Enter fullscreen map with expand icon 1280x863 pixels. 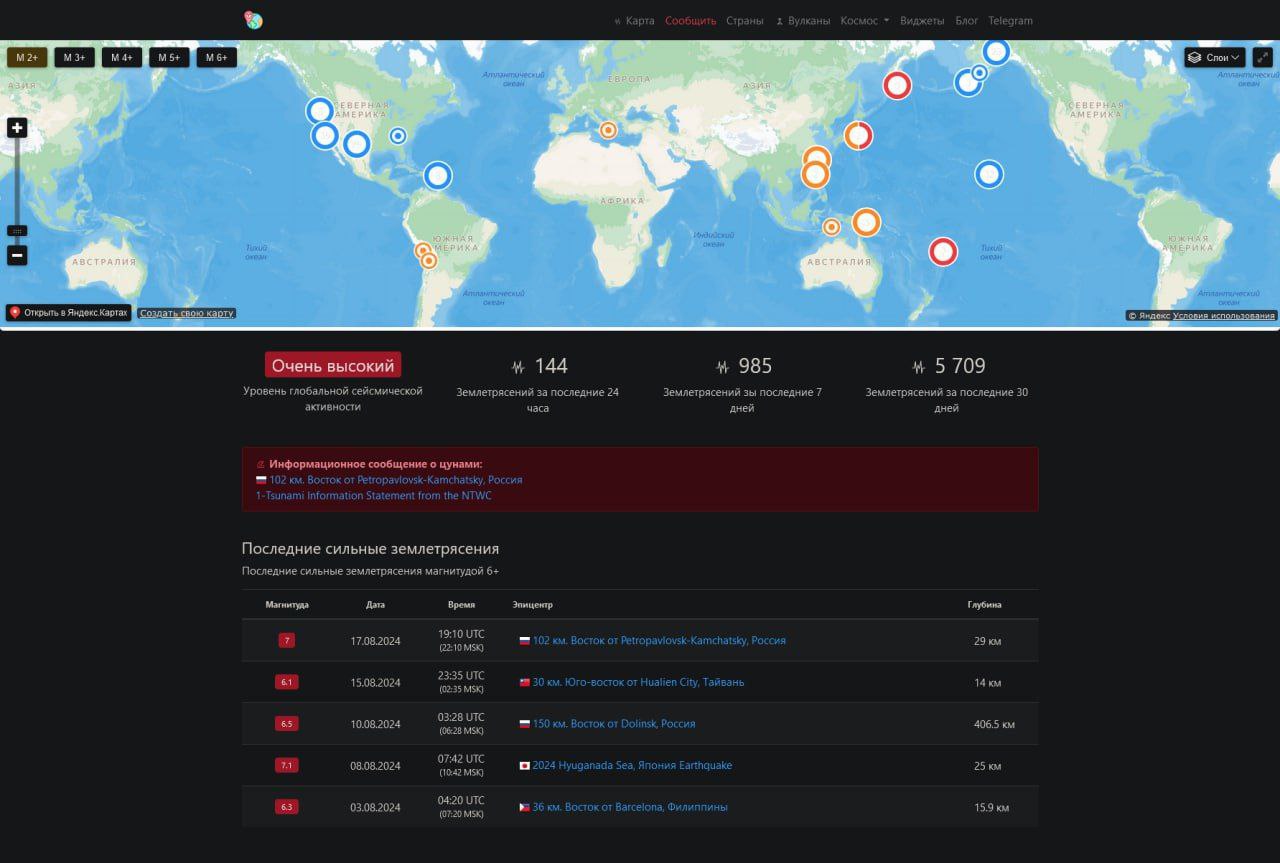tap(1263, 58)
